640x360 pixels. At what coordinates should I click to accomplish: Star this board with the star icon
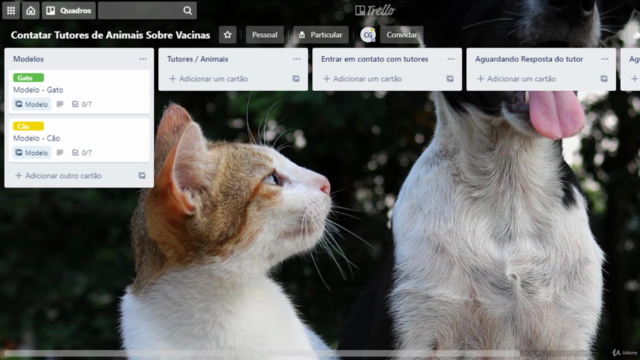(x=228, y=35)
